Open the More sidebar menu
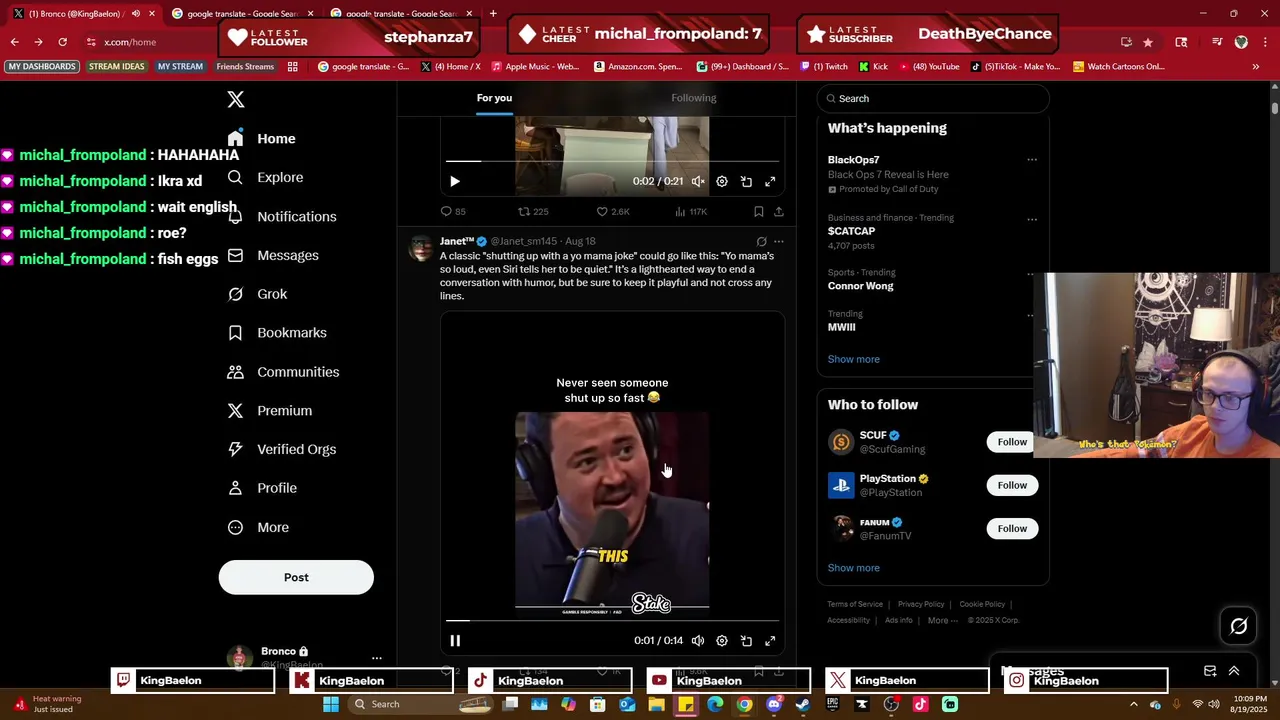Image resolution: width=1280 pixels, height=720 pixels. click(258, 527)
